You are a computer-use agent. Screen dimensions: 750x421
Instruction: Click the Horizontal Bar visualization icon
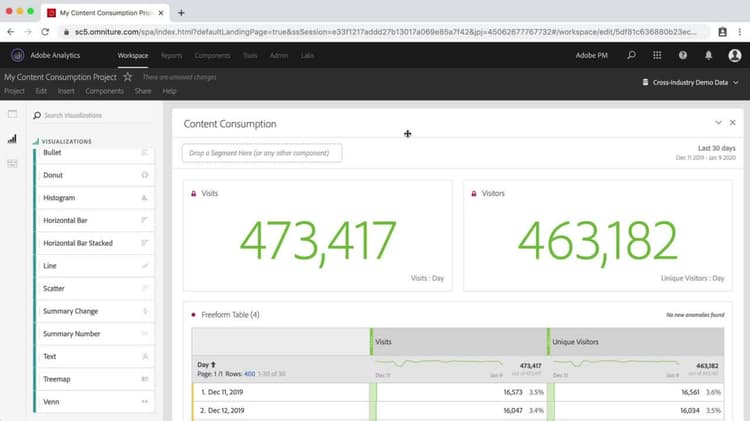tap(144, 220)
